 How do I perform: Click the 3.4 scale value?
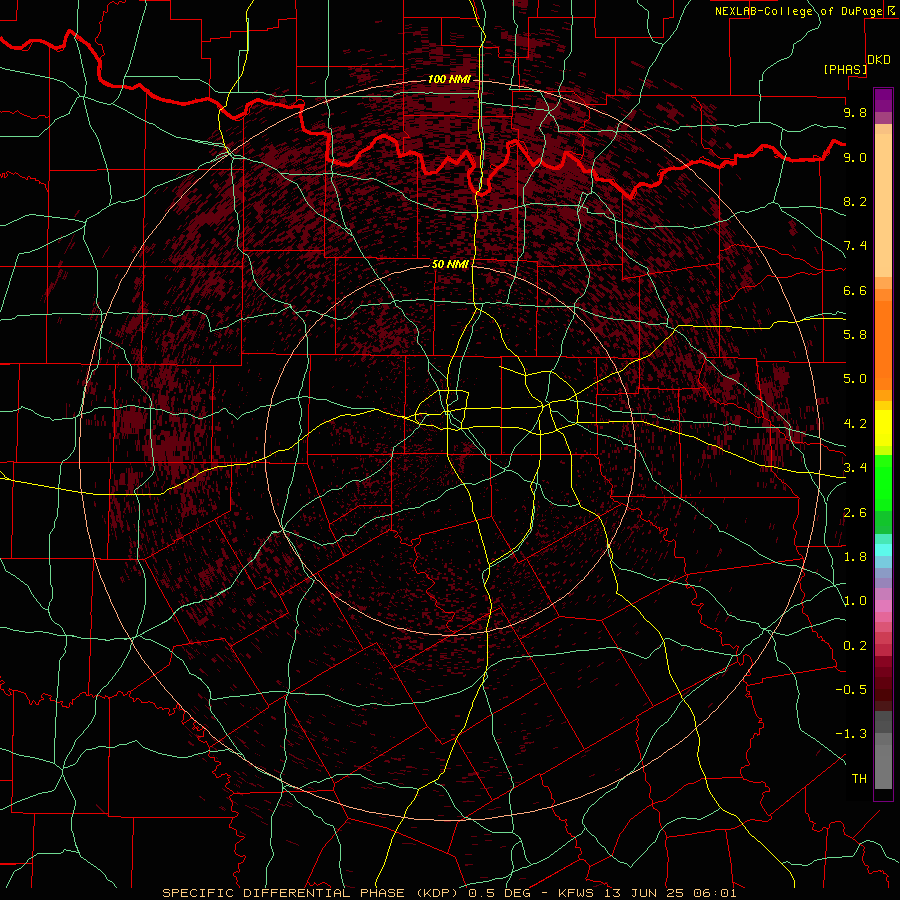pos(855,468)
